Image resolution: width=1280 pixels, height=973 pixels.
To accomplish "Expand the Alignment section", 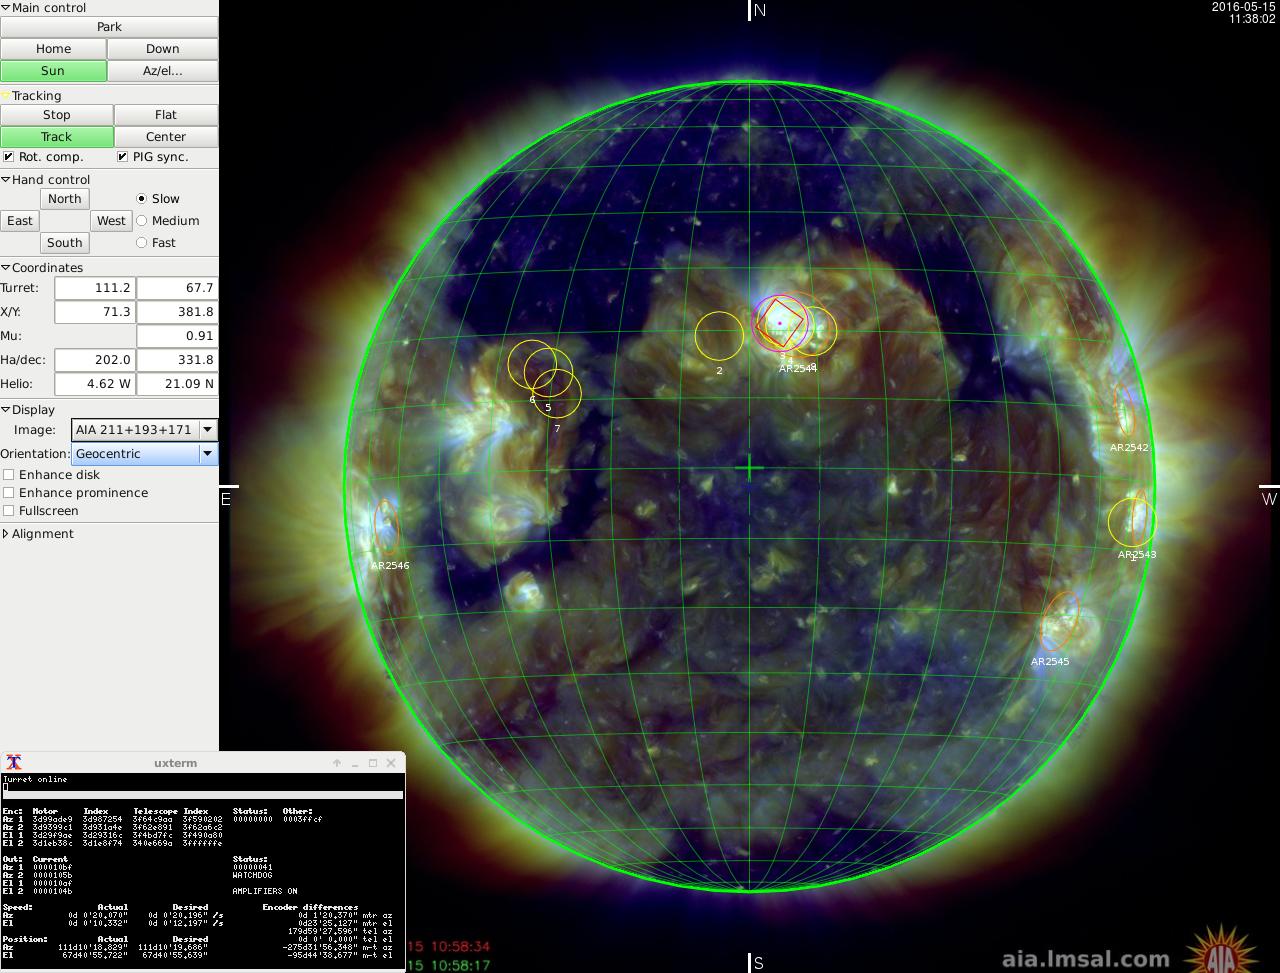I will click(x=6, y=534).
